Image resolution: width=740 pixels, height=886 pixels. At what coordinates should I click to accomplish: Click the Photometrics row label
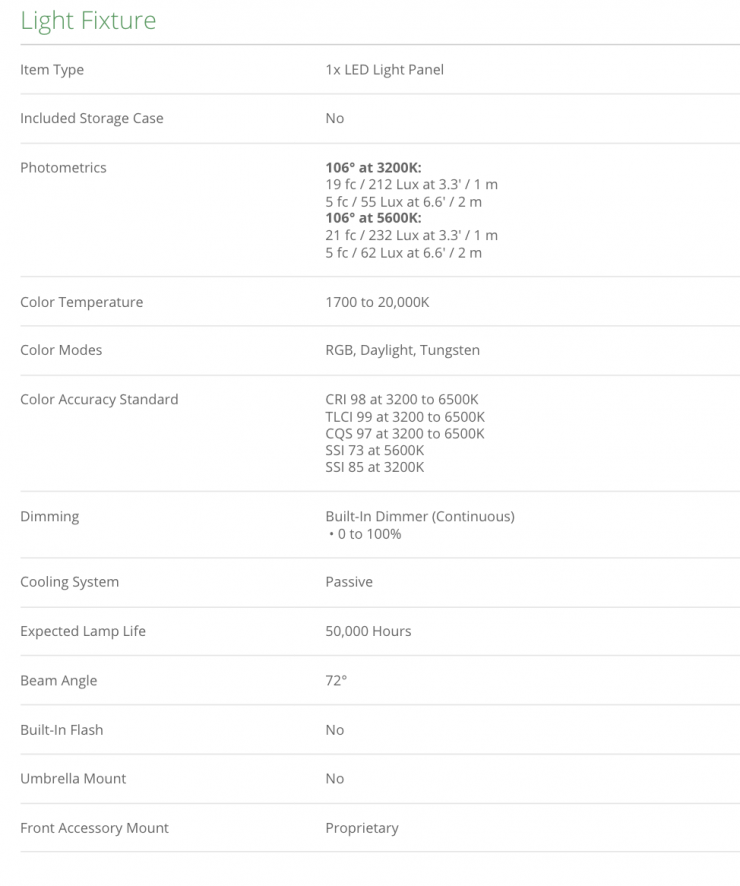tap(63, 167)
